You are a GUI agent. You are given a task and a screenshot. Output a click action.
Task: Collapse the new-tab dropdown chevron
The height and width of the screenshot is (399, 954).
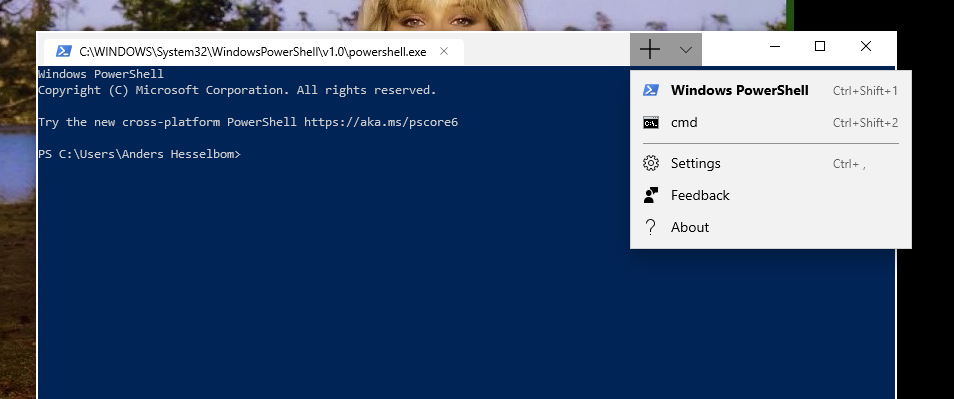tap(686, 50)
